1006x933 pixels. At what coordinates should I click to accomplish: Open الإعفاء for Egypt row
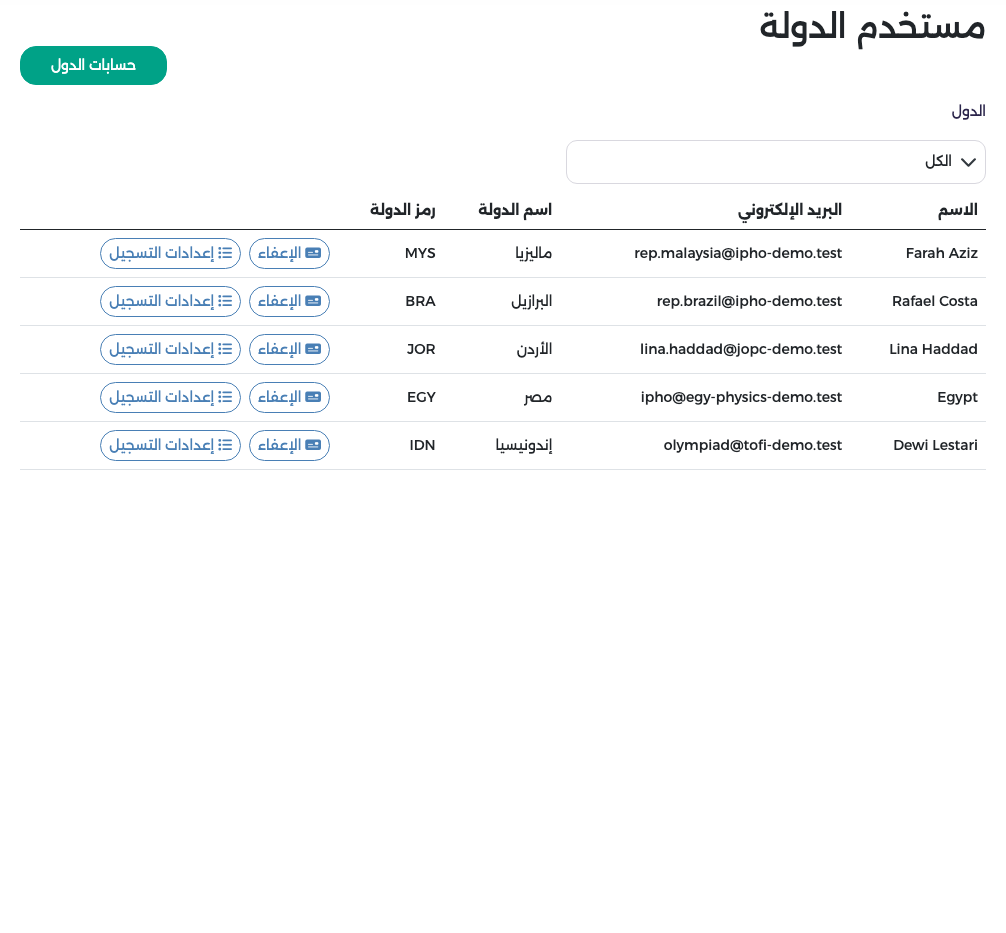(289, 398)
